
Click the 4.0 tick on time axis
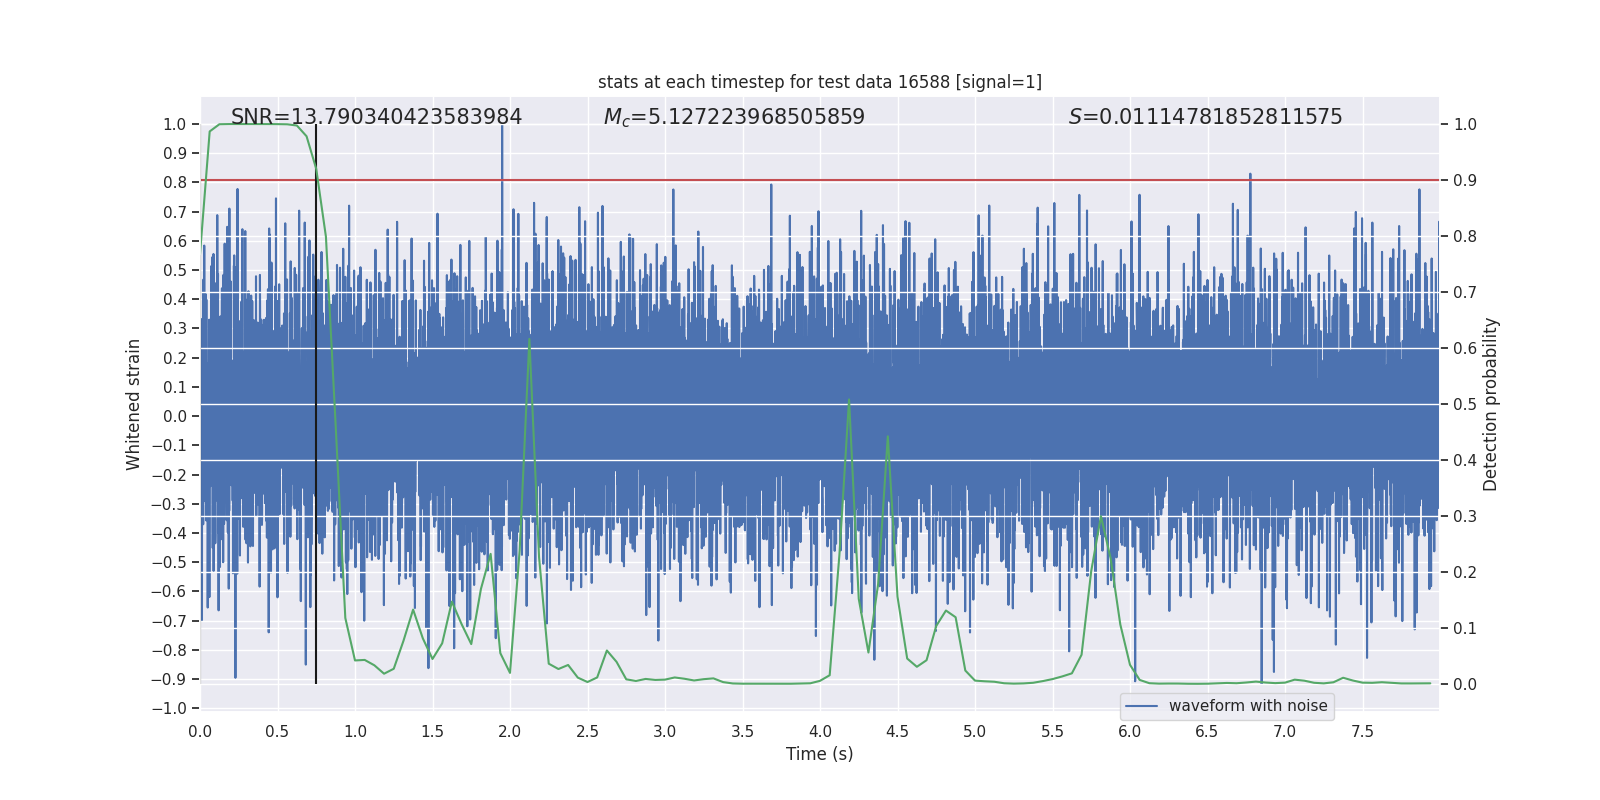(x=820, y=731)
